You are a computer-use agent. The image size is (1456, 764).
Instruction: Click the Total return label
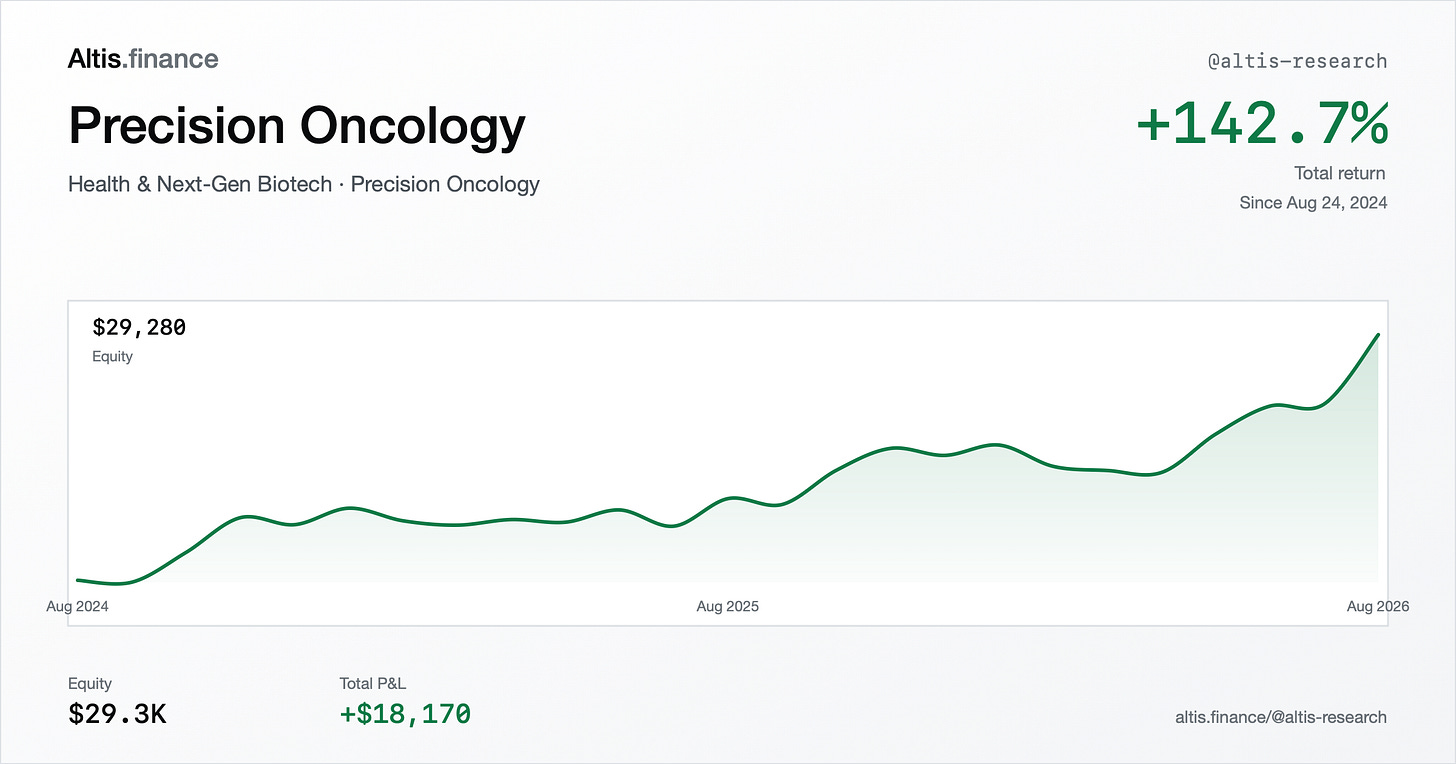pos(1339,174)
